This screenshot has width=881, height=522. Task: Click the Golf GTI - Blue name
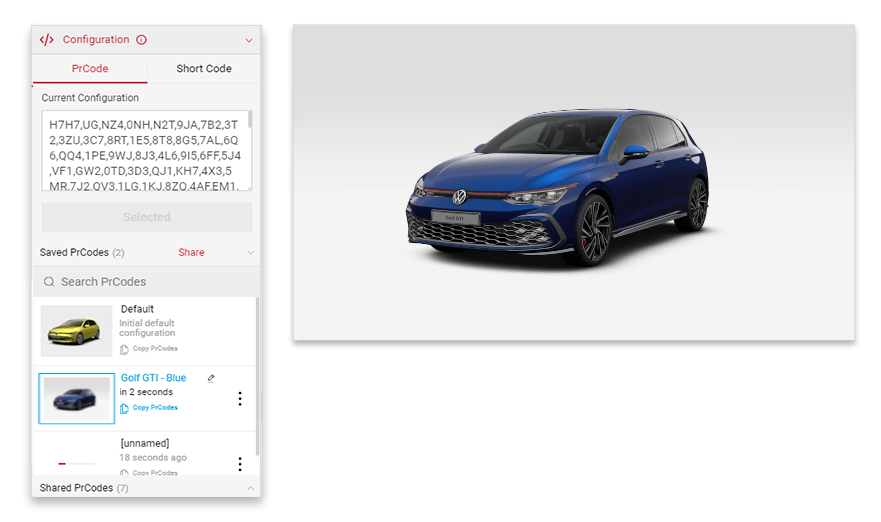153,378
